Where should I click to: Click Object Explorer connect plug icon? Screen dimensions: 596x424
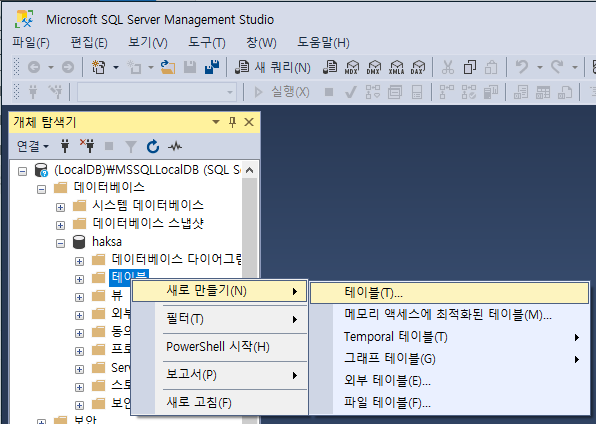(65, 146)
